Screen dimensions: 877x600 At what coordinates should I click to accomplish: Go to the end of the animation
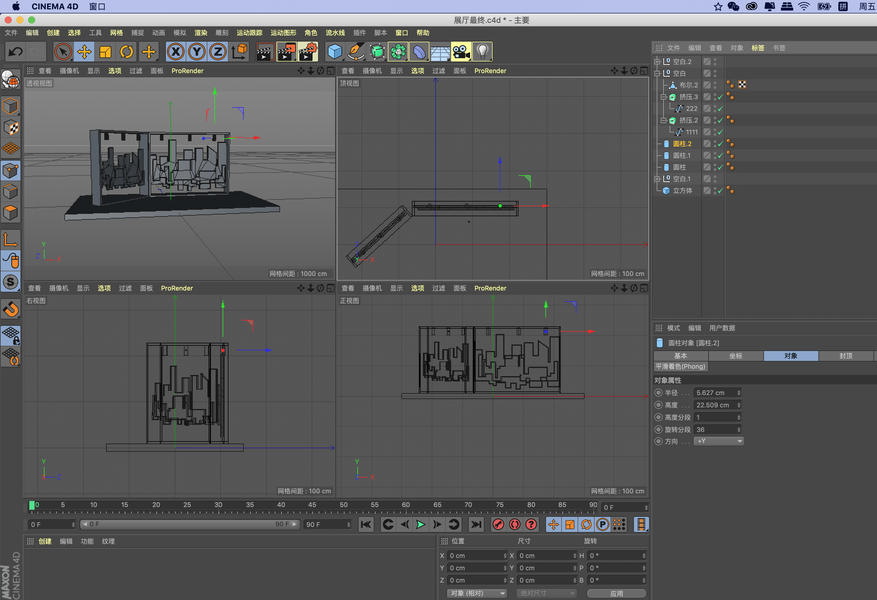(476, 525)
